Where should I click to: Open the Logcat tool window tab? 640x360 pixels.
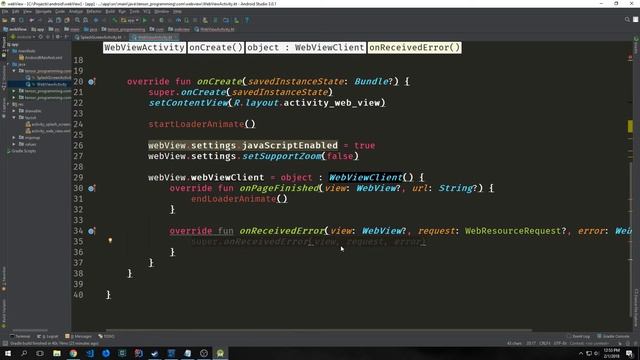(x=48, y=336)
